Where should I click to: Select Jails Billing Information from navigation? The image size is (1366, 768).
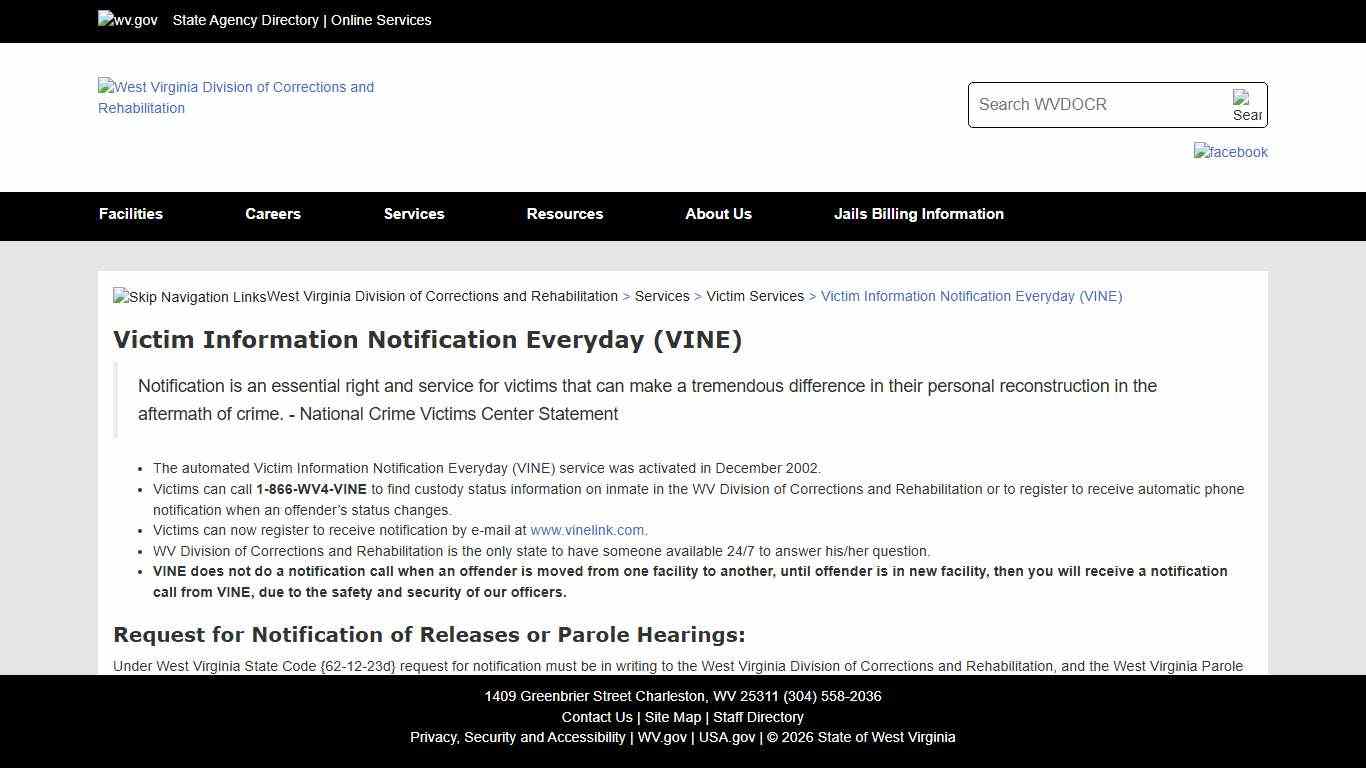click(918, 214)
